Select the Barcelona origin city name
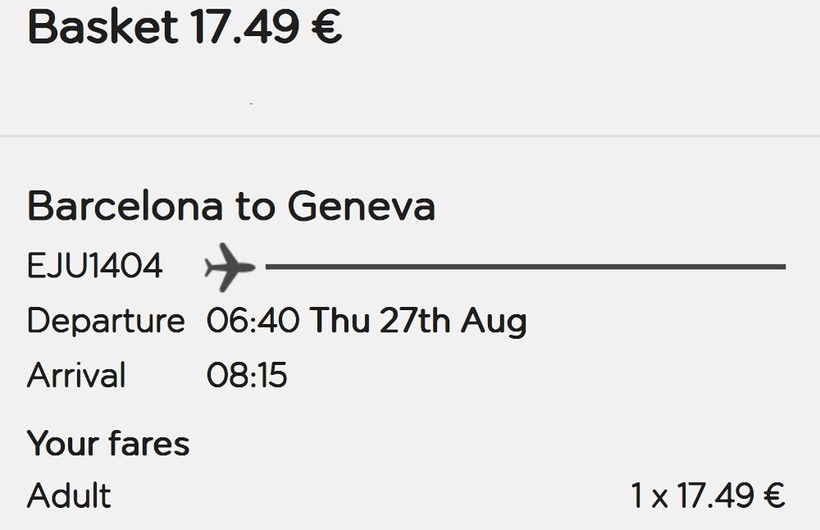Screen dimensions: 820x530 click(125, 206)
